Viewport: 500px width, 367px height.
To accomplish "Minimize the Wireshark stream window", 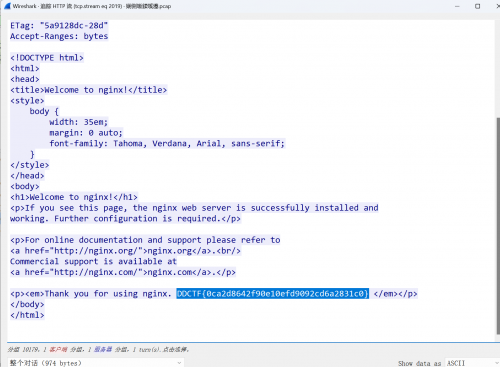I will coord(457,6).
